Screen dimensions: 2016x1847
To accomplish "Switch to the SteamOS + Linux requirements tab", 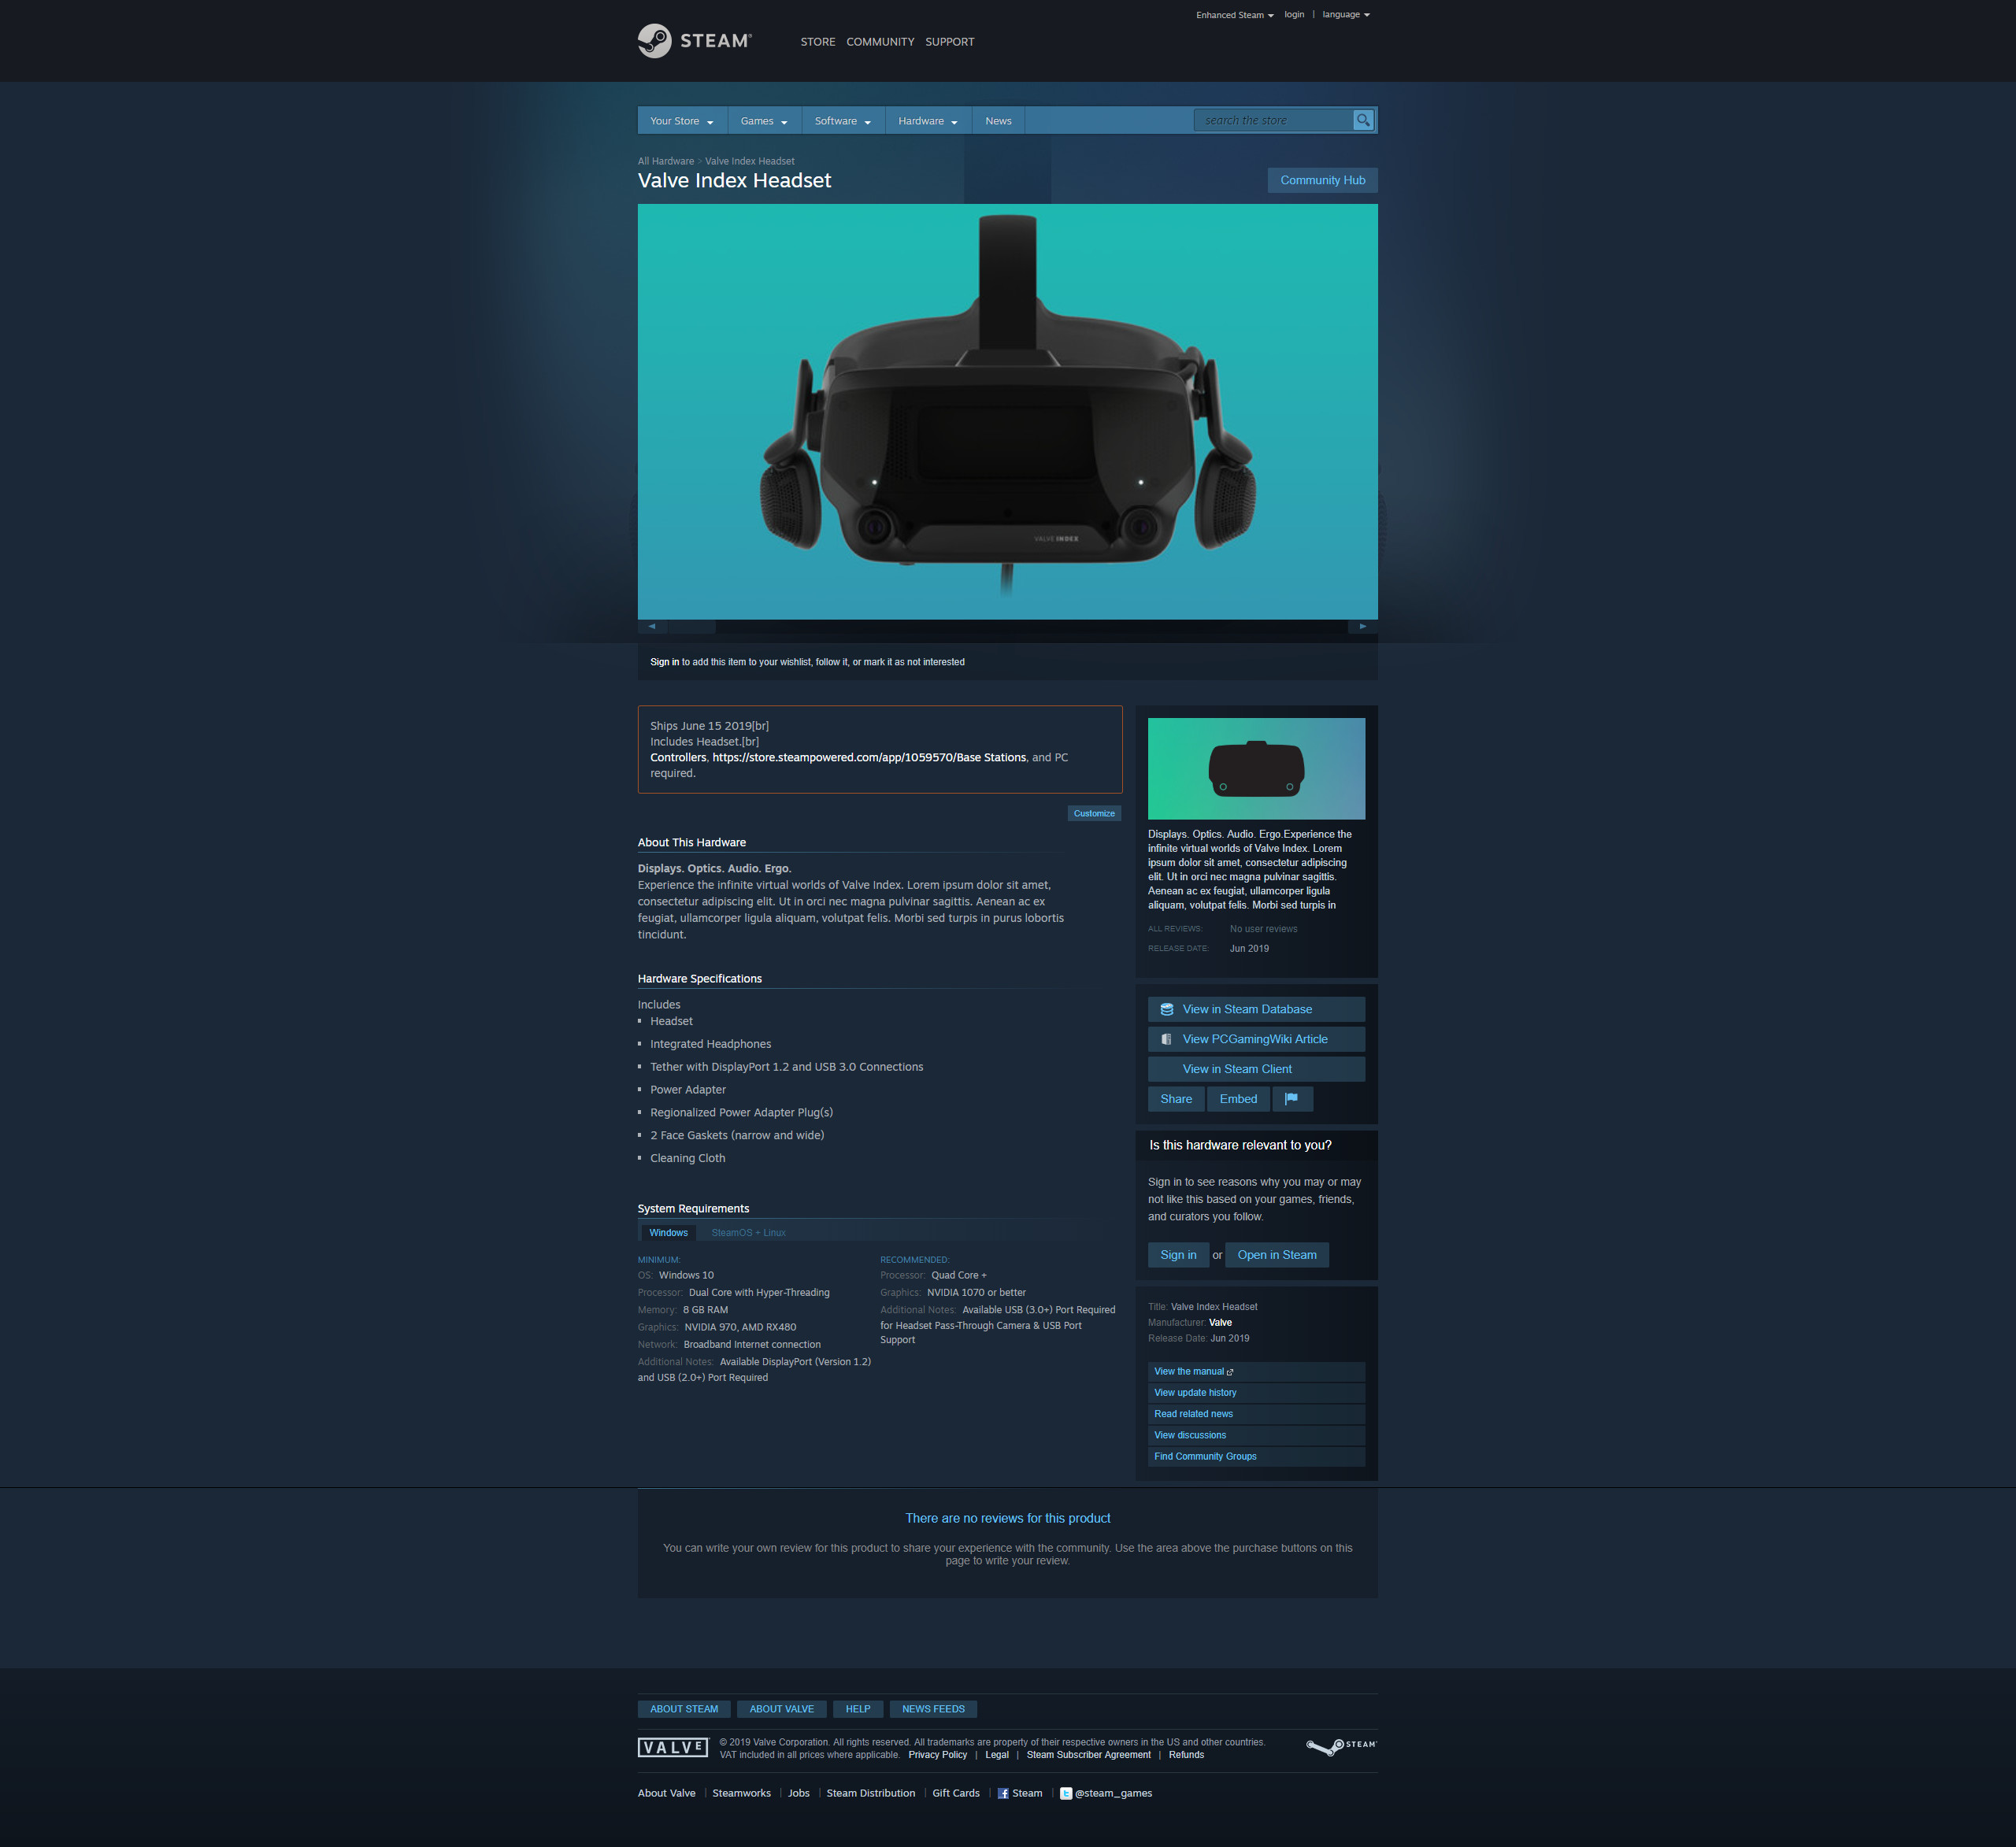I will [748, 1232].
